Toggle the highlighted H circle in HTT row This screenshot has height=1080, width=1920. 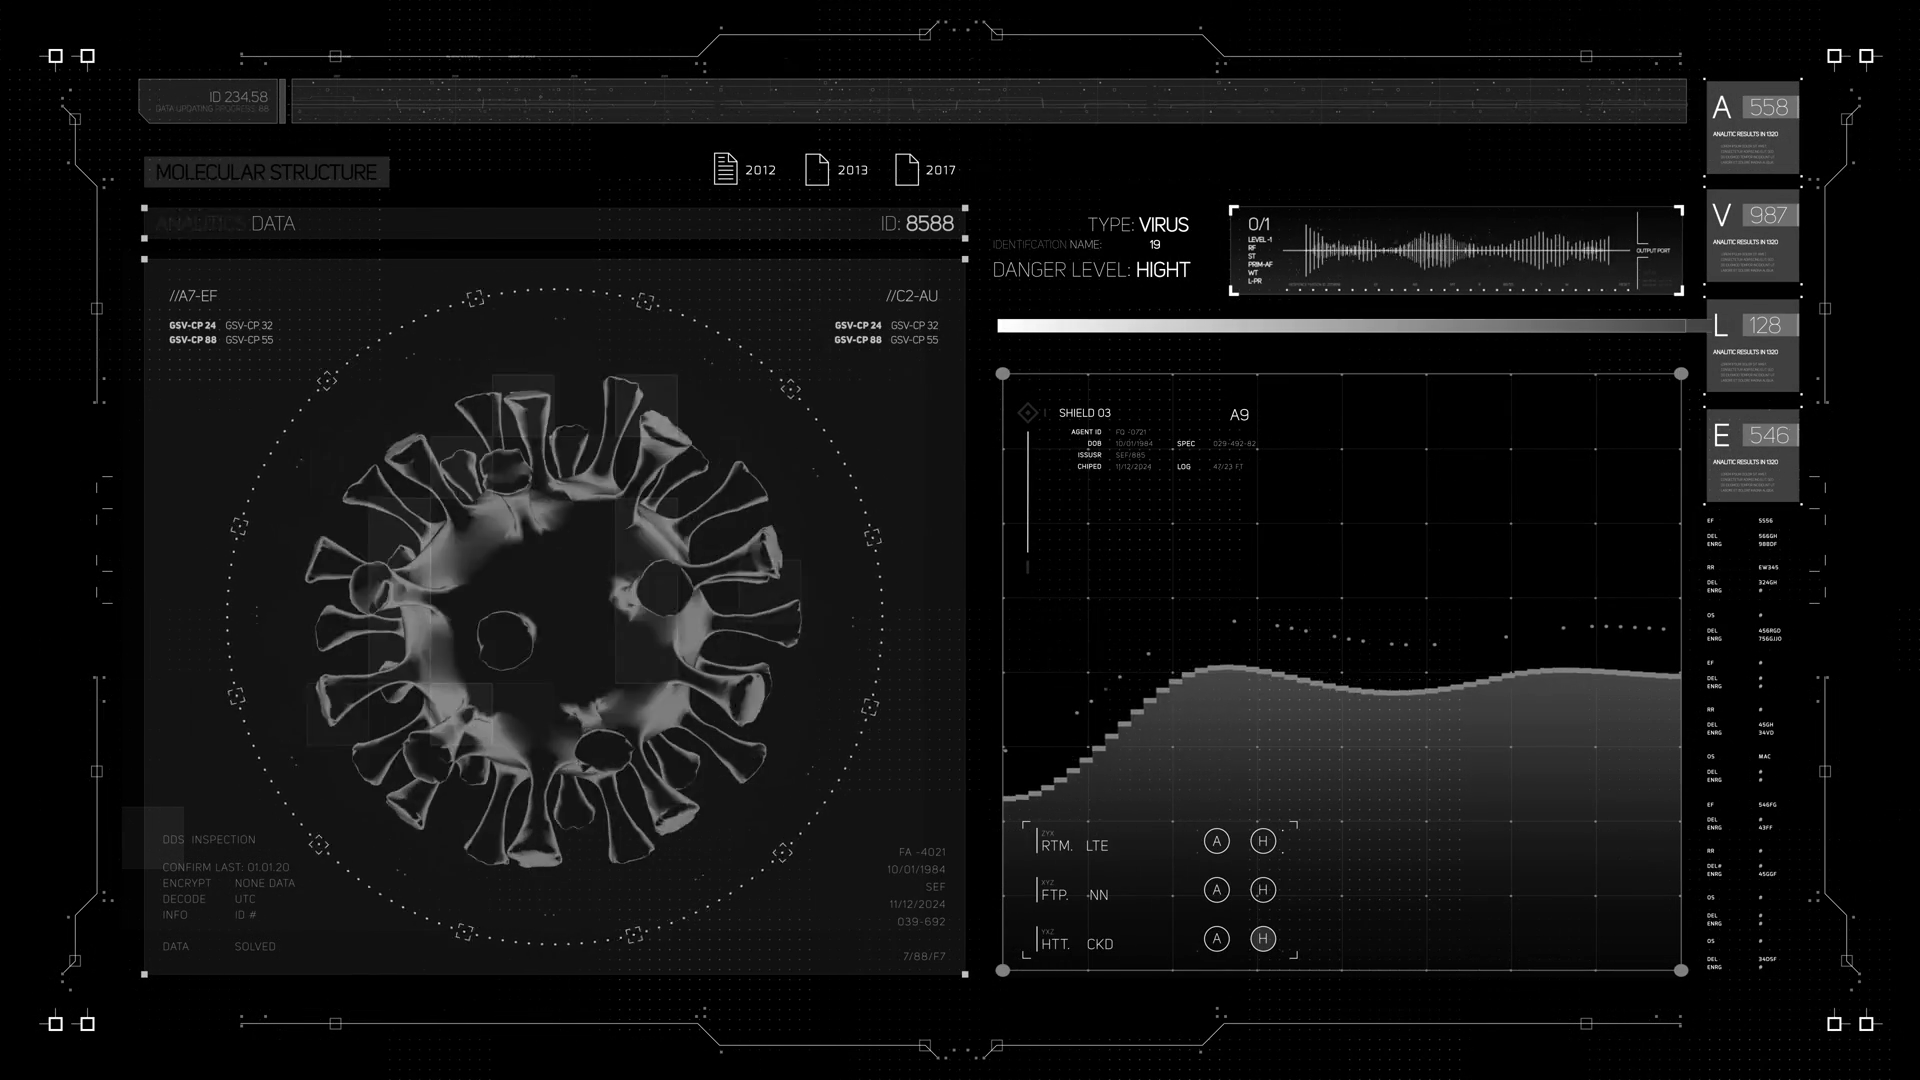tap(1263, 939)
